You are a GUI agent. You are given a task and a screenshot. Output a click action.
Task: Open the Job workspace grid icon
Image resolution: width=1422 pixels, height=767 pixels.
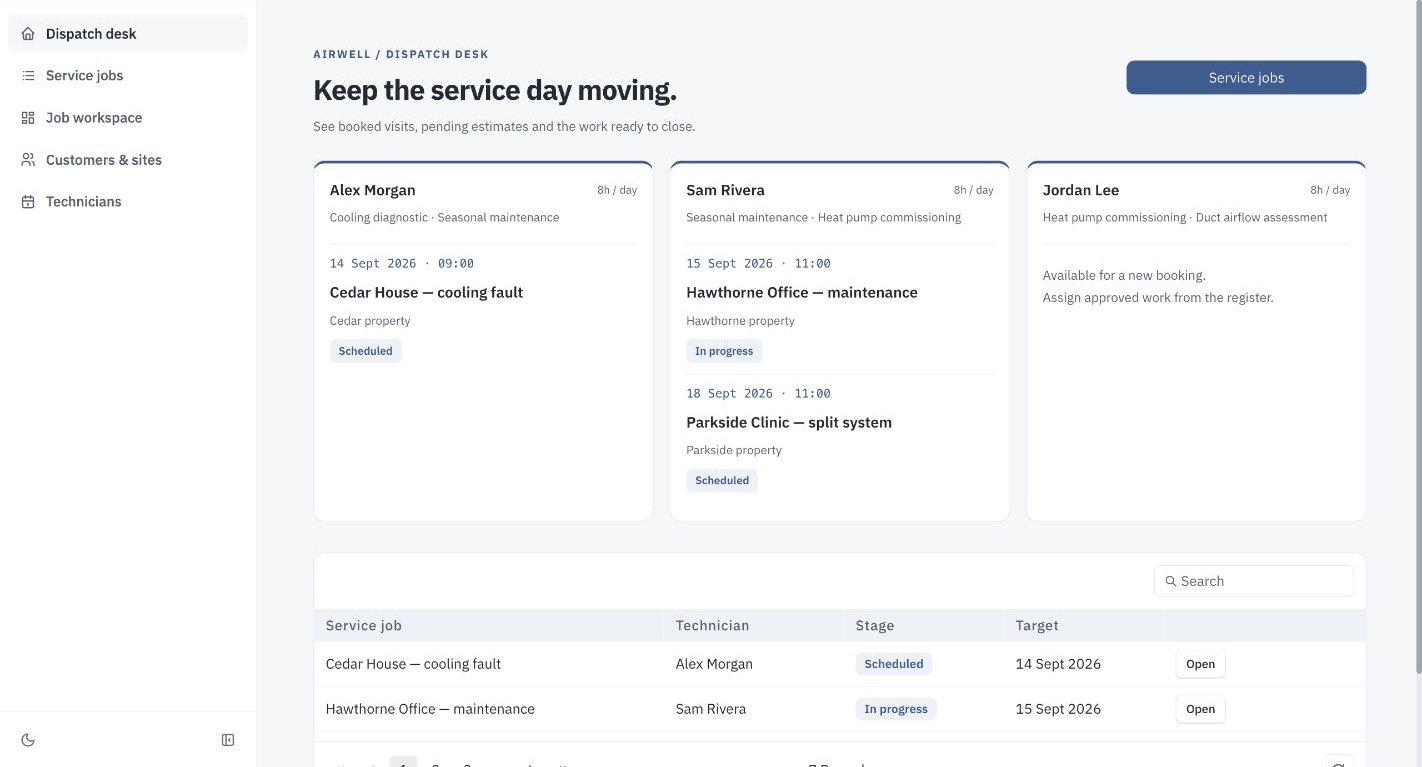click(x=28, y=118)
